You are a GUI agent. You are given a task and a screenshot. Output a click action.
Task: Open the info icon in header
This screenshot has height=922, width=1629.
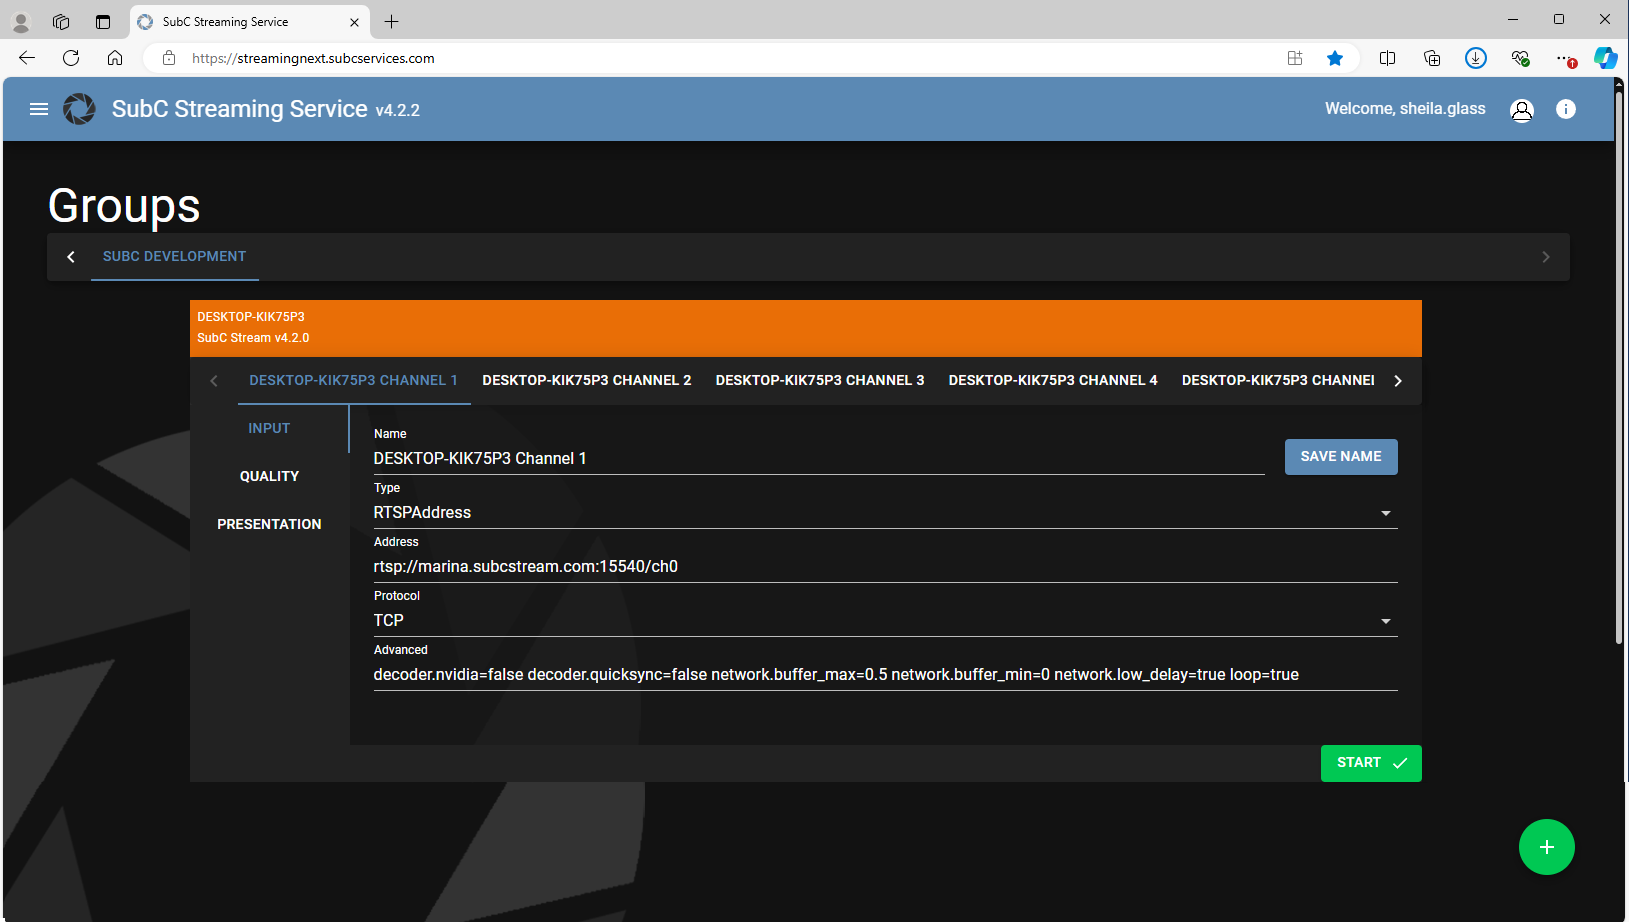1566,109
